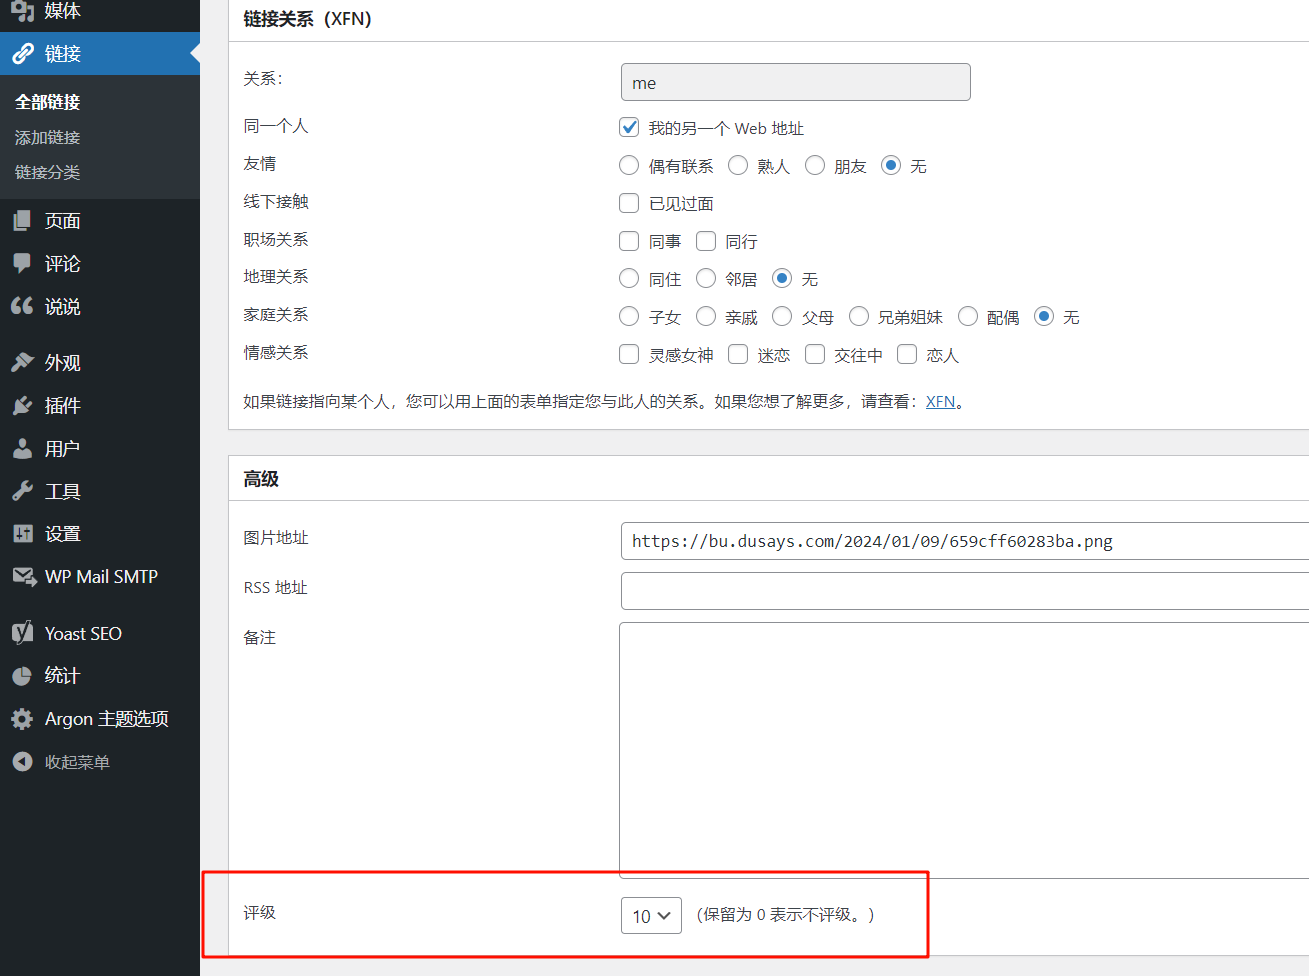Image resolution: width=1309 pixels, height=976 pixels.
Task: Click the quote icon for 说说
Action: (22, 307)
